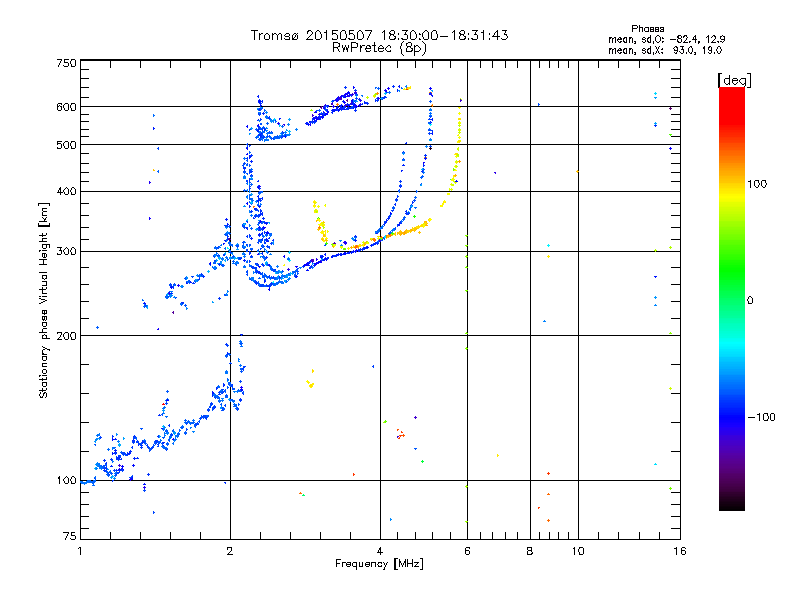Select the 'mean, sd,X: 93.0, 19.0' line
The height and width of the screenshot is (600, 800).
click(x=665, y=50)
